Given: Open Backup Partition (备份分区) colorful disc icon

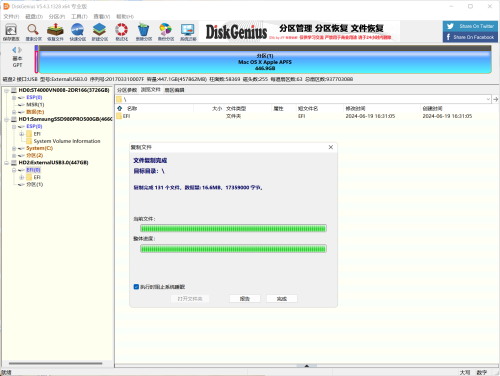Looking at the screenshot, I should (x=166, y=32).
